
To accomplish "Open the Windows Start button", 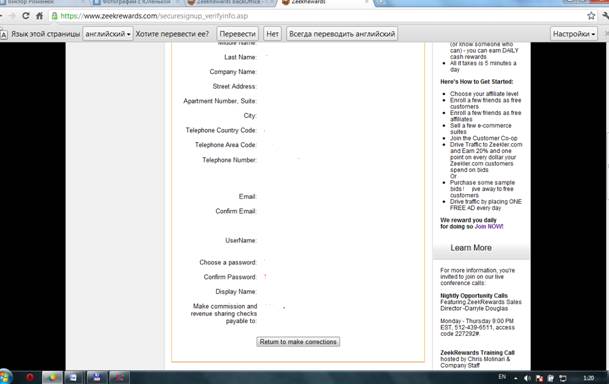I will [6, 377].
